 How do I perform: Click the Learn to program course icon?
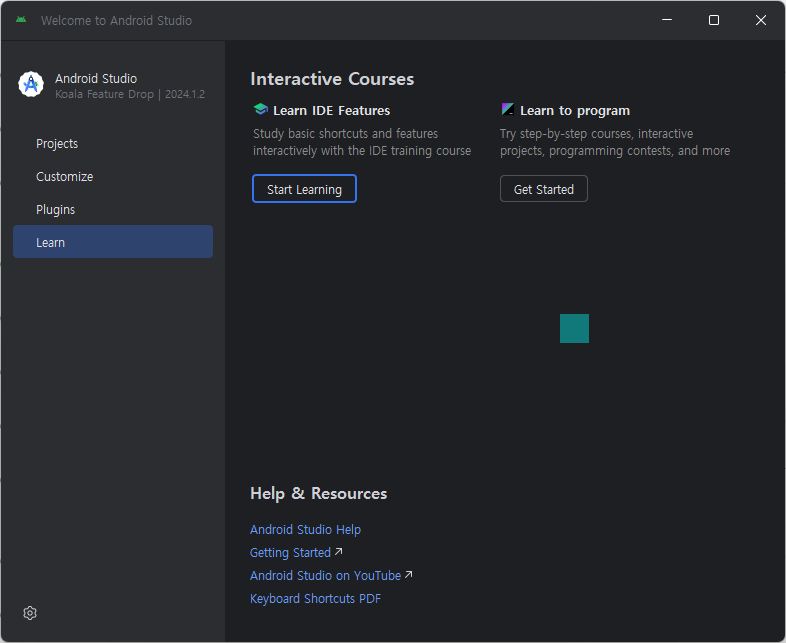(x=508, y=110)
